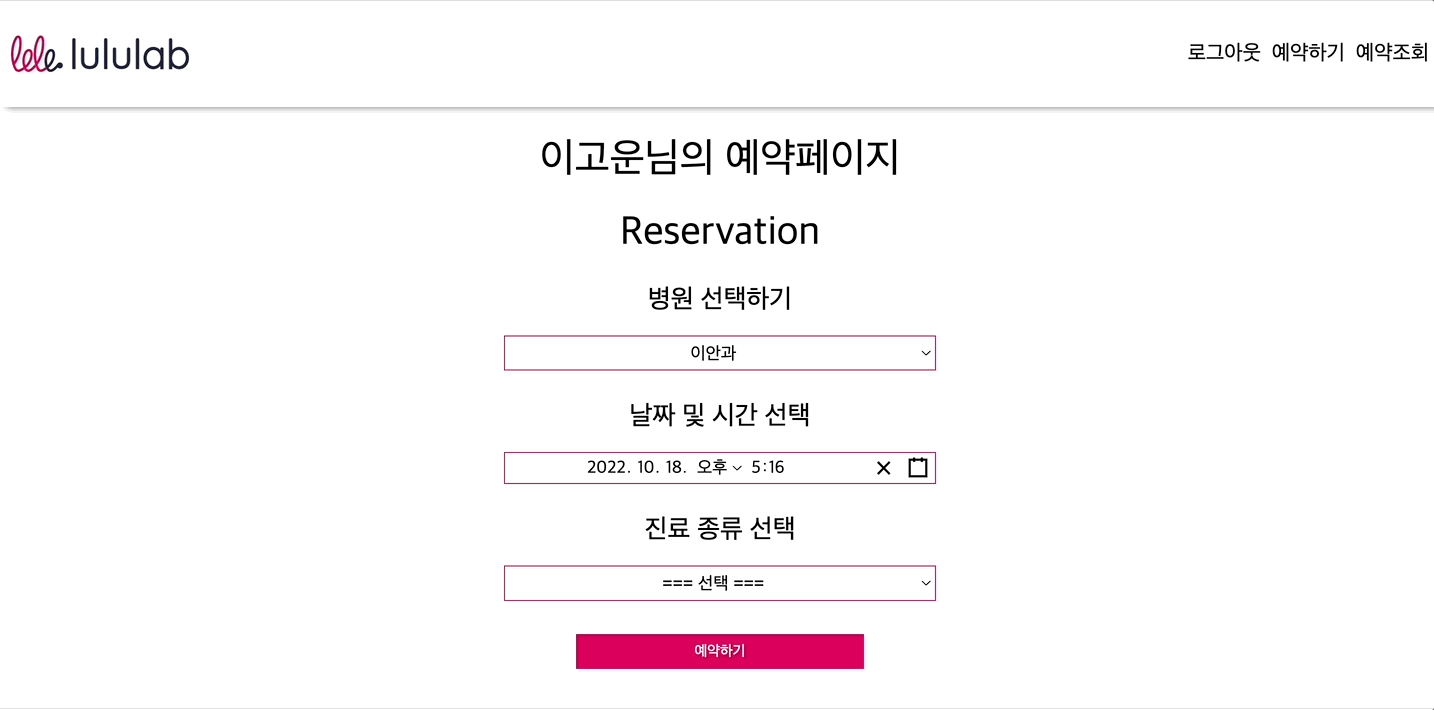Click the Reservation heading text
The width and height of the screenshot is (1434, 710).
coord(719,231)
